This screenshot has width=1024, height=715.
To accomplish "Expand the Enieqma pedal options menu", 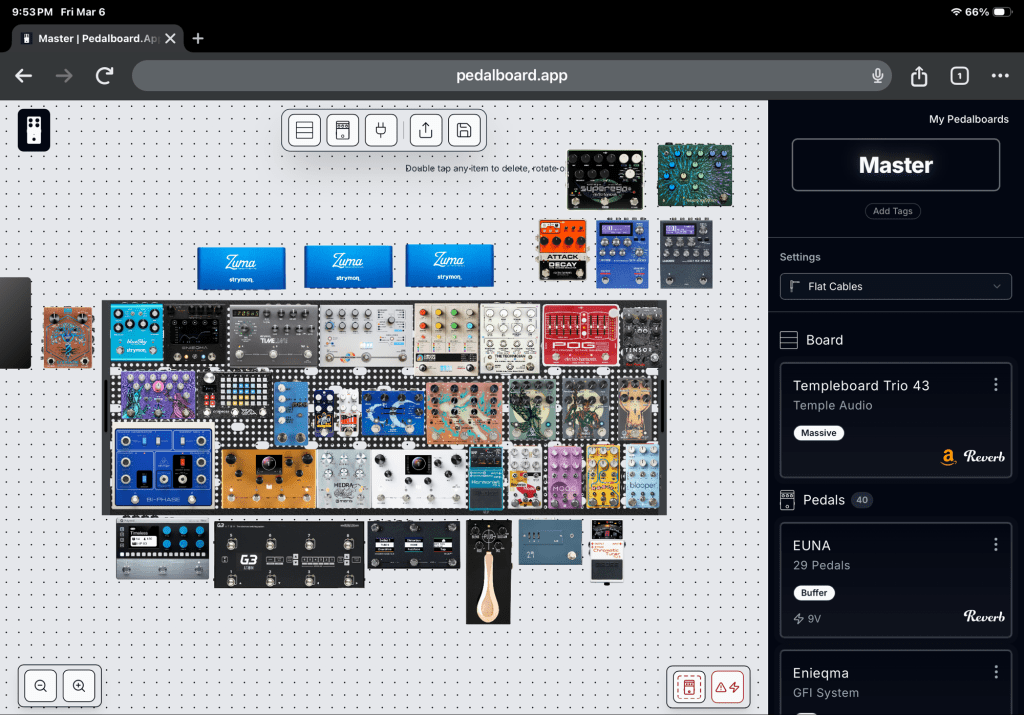I will click(x=995, y=673).
